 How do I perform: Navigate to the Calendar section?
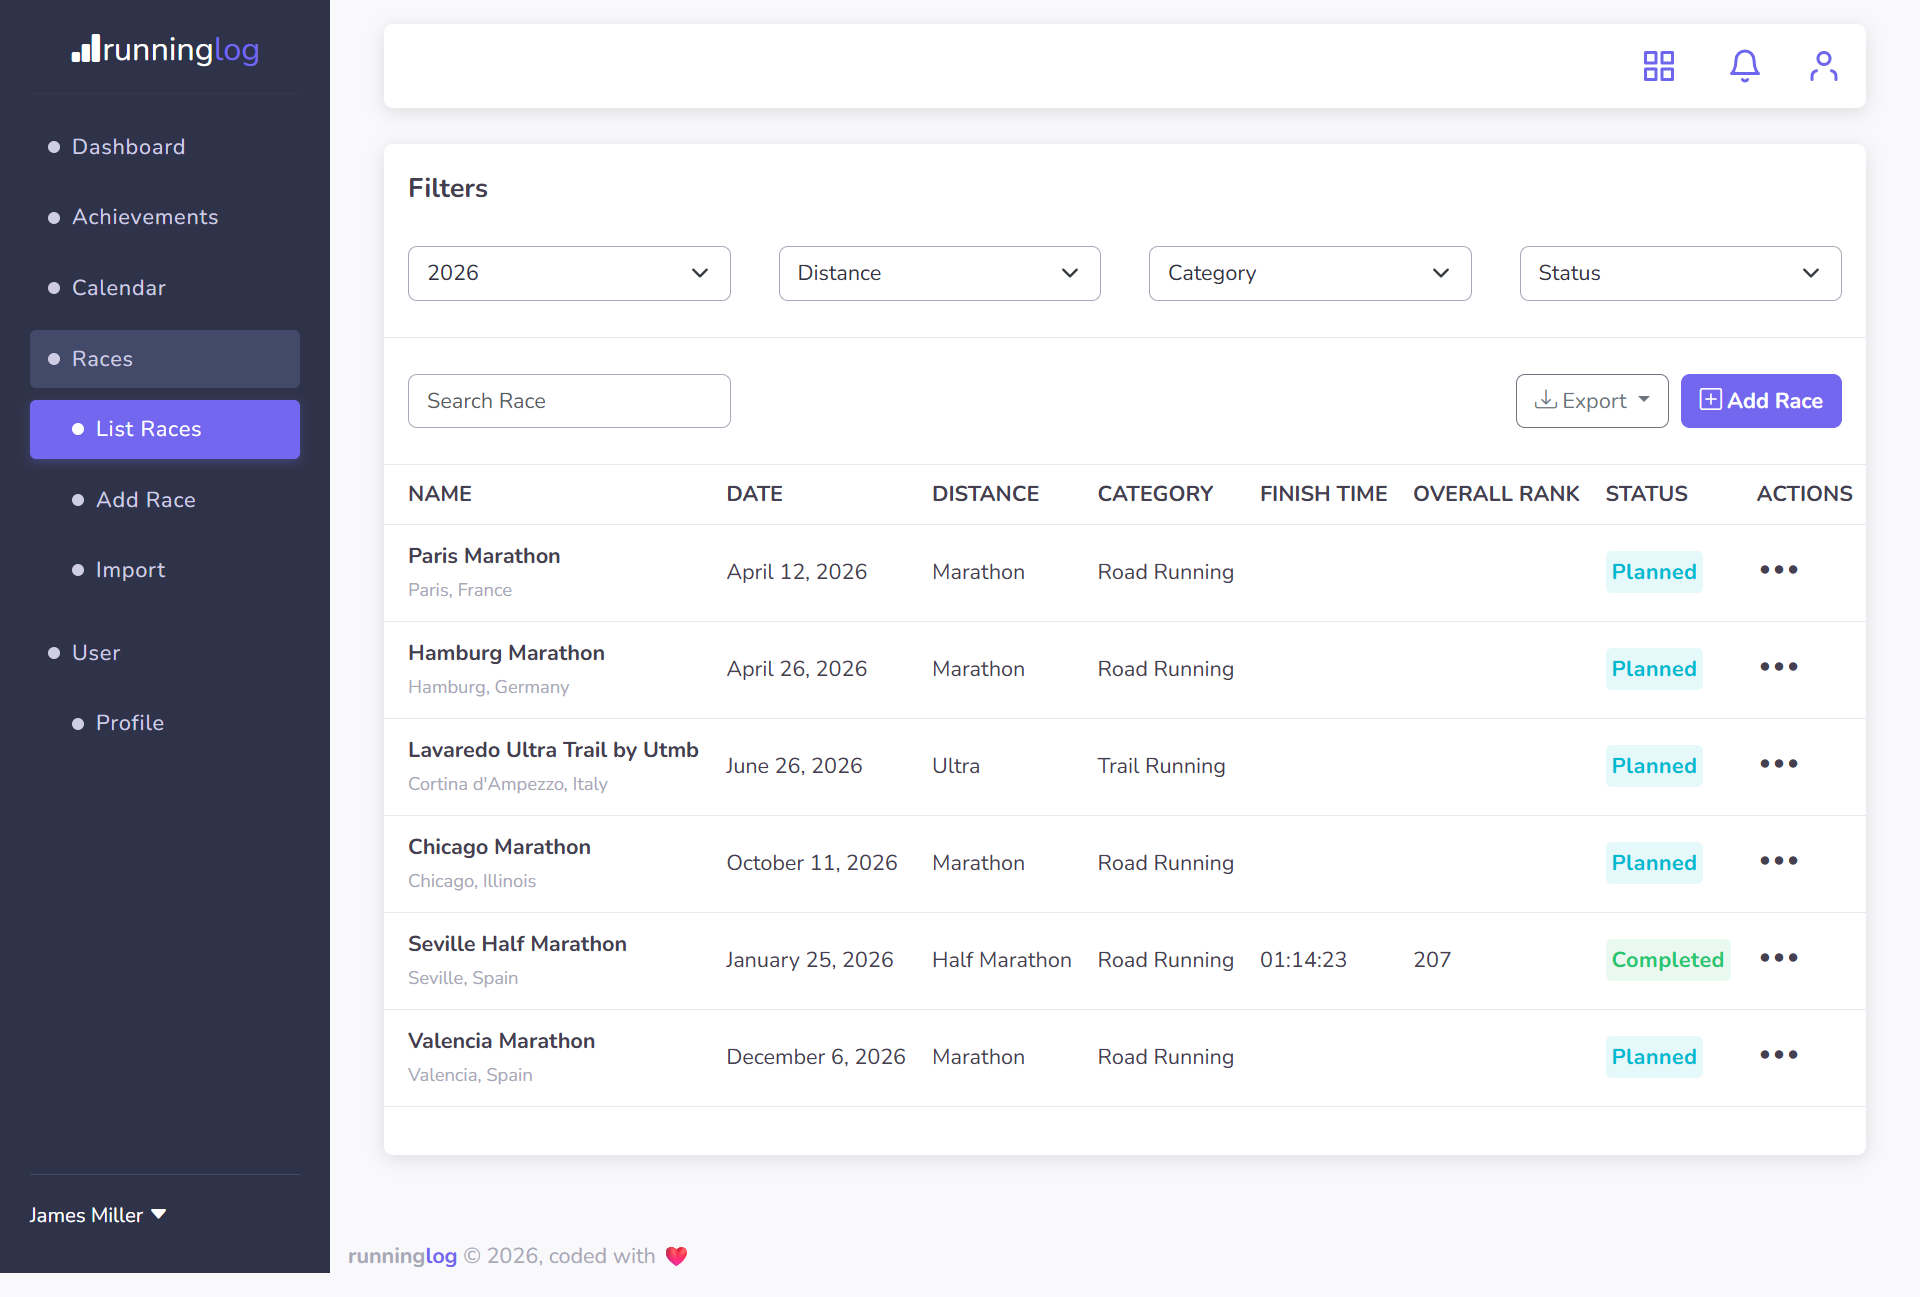[118, 288]
